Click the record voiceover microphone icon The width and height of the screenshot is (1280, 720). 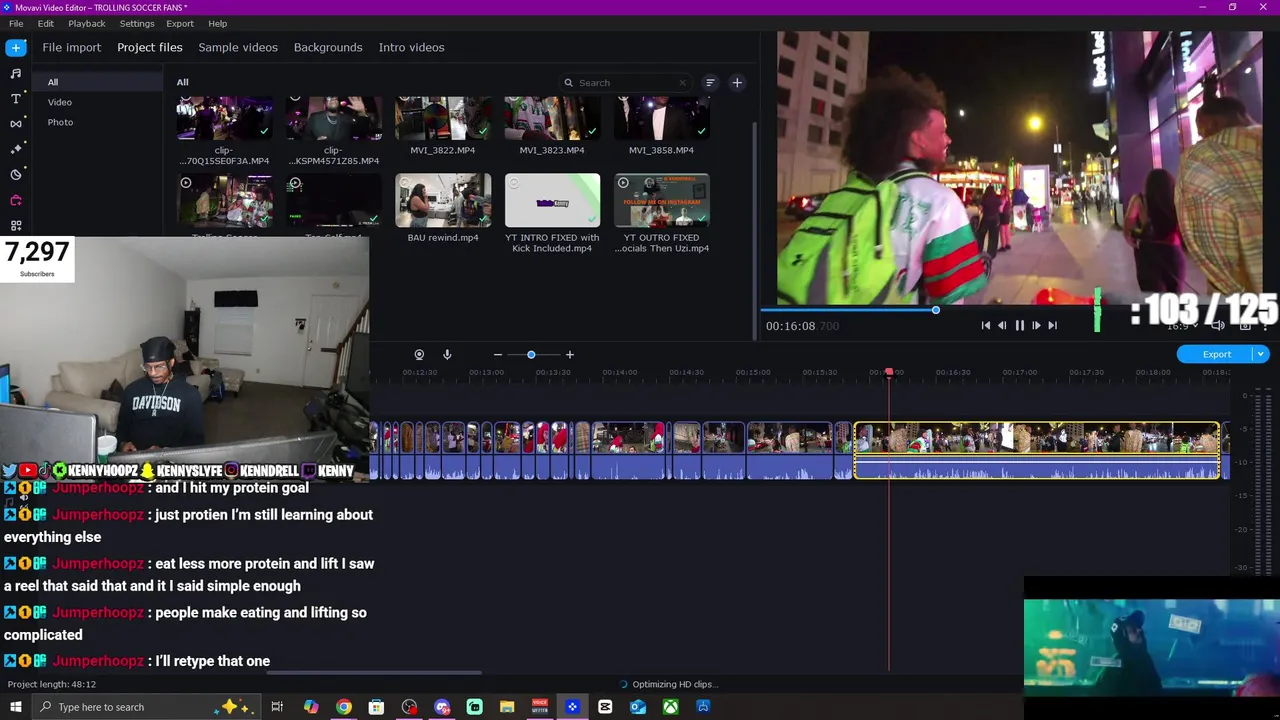[447, 354]
